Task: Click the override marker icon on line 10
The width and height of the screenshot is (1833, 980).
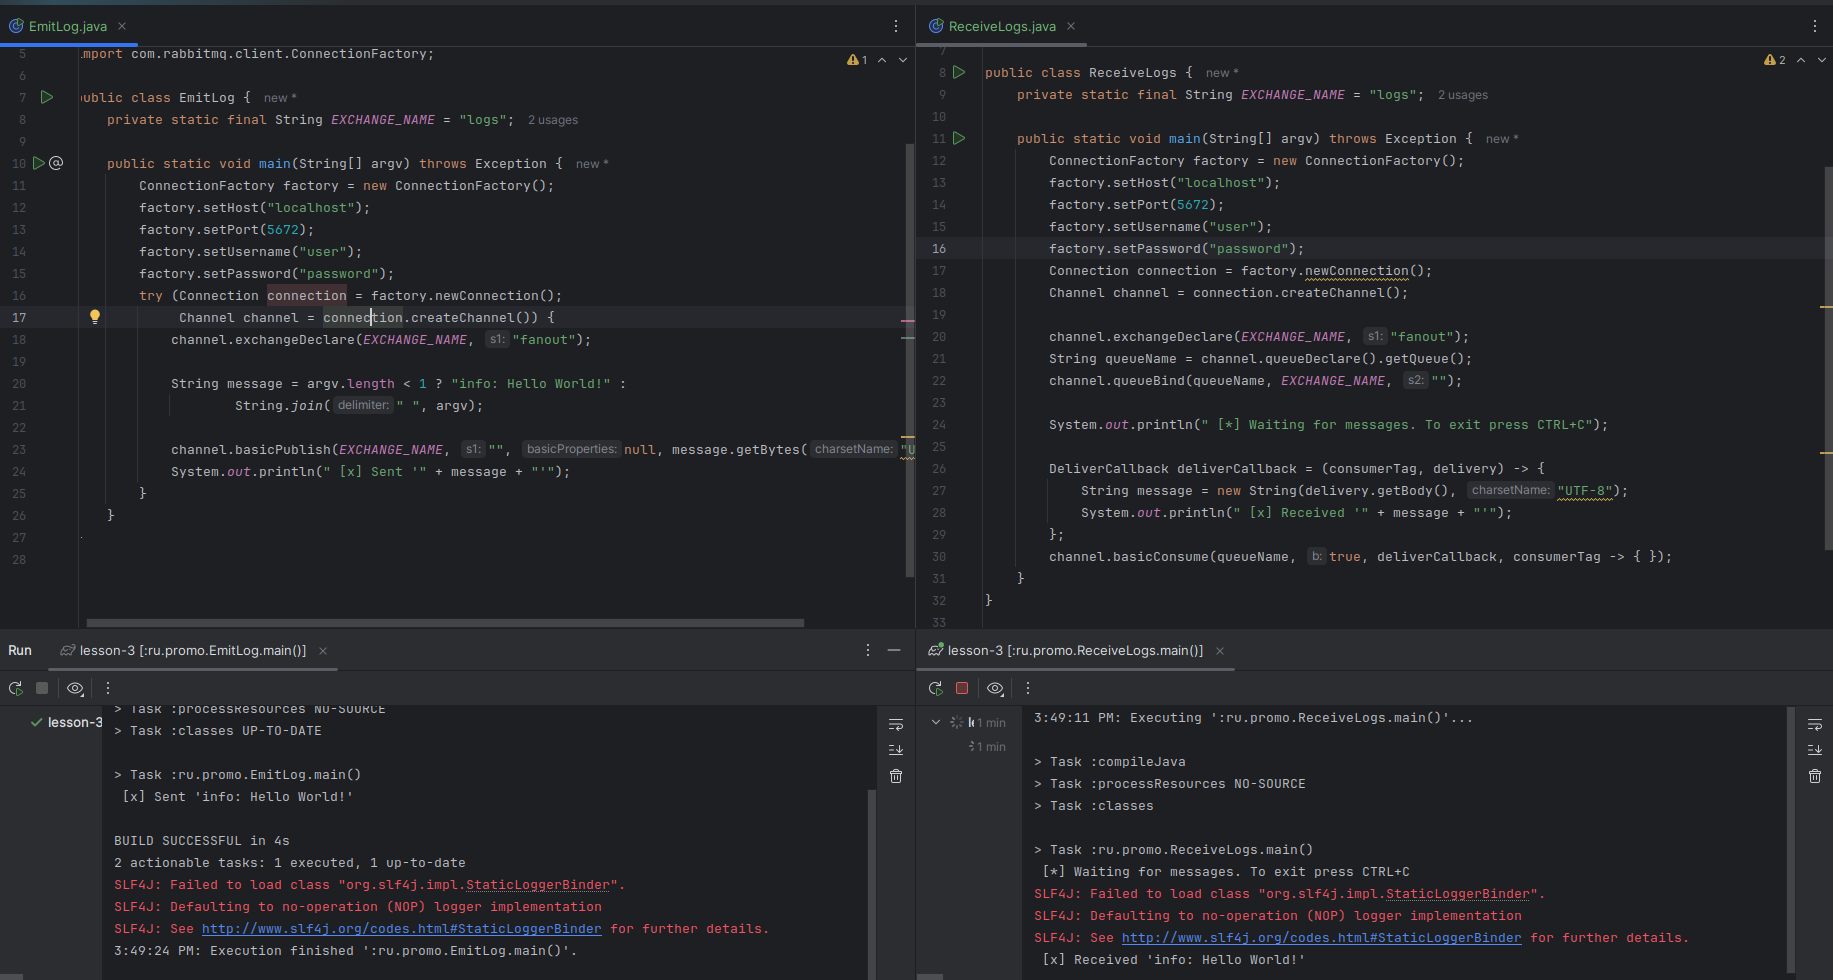Action: 56,163
